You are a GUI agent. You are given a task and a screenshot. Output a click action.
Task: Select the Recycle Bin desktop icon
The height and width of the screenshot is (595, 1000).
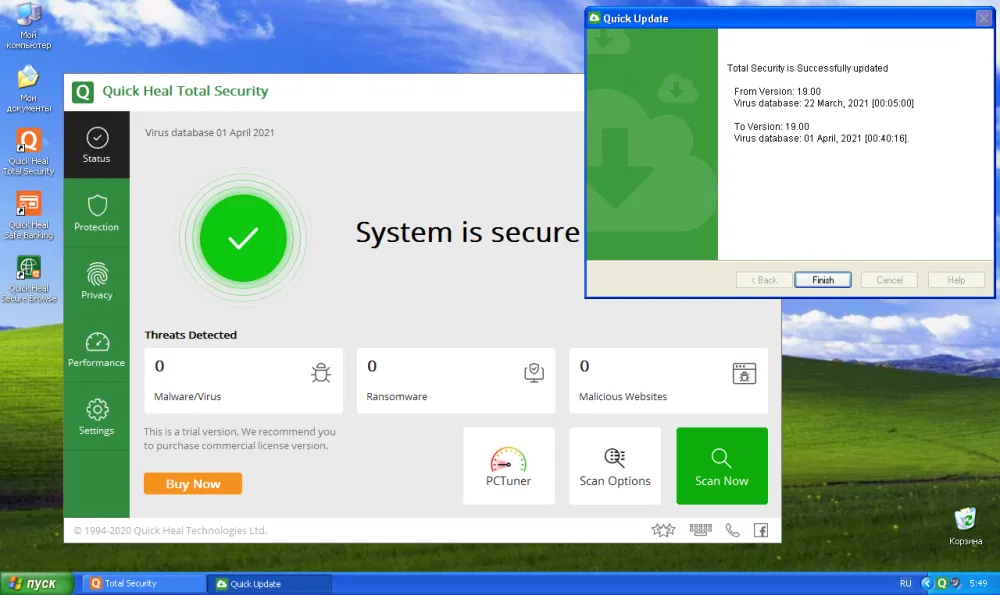(966, 527)
